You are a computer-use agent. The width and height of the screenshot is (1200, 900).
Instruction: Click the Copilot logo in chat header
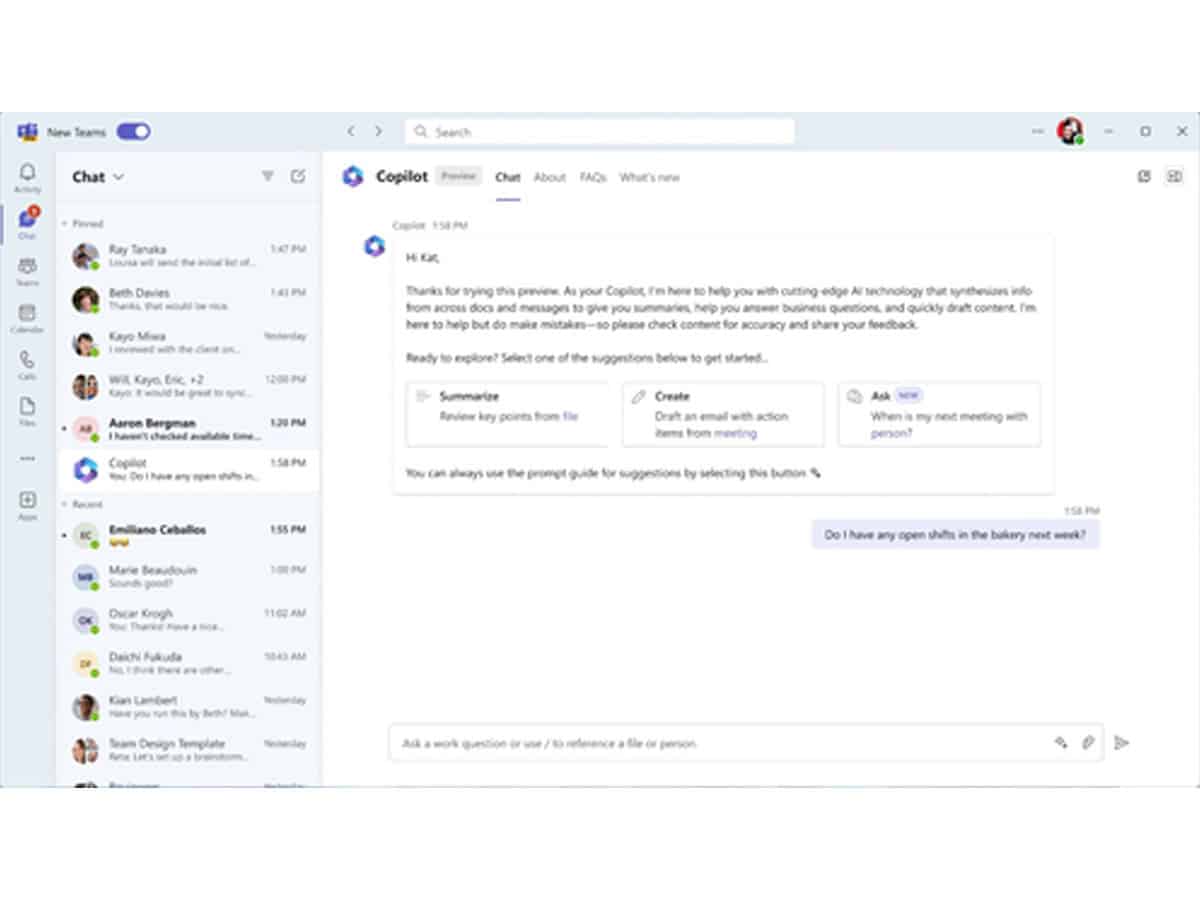click(x=352, y=177)
